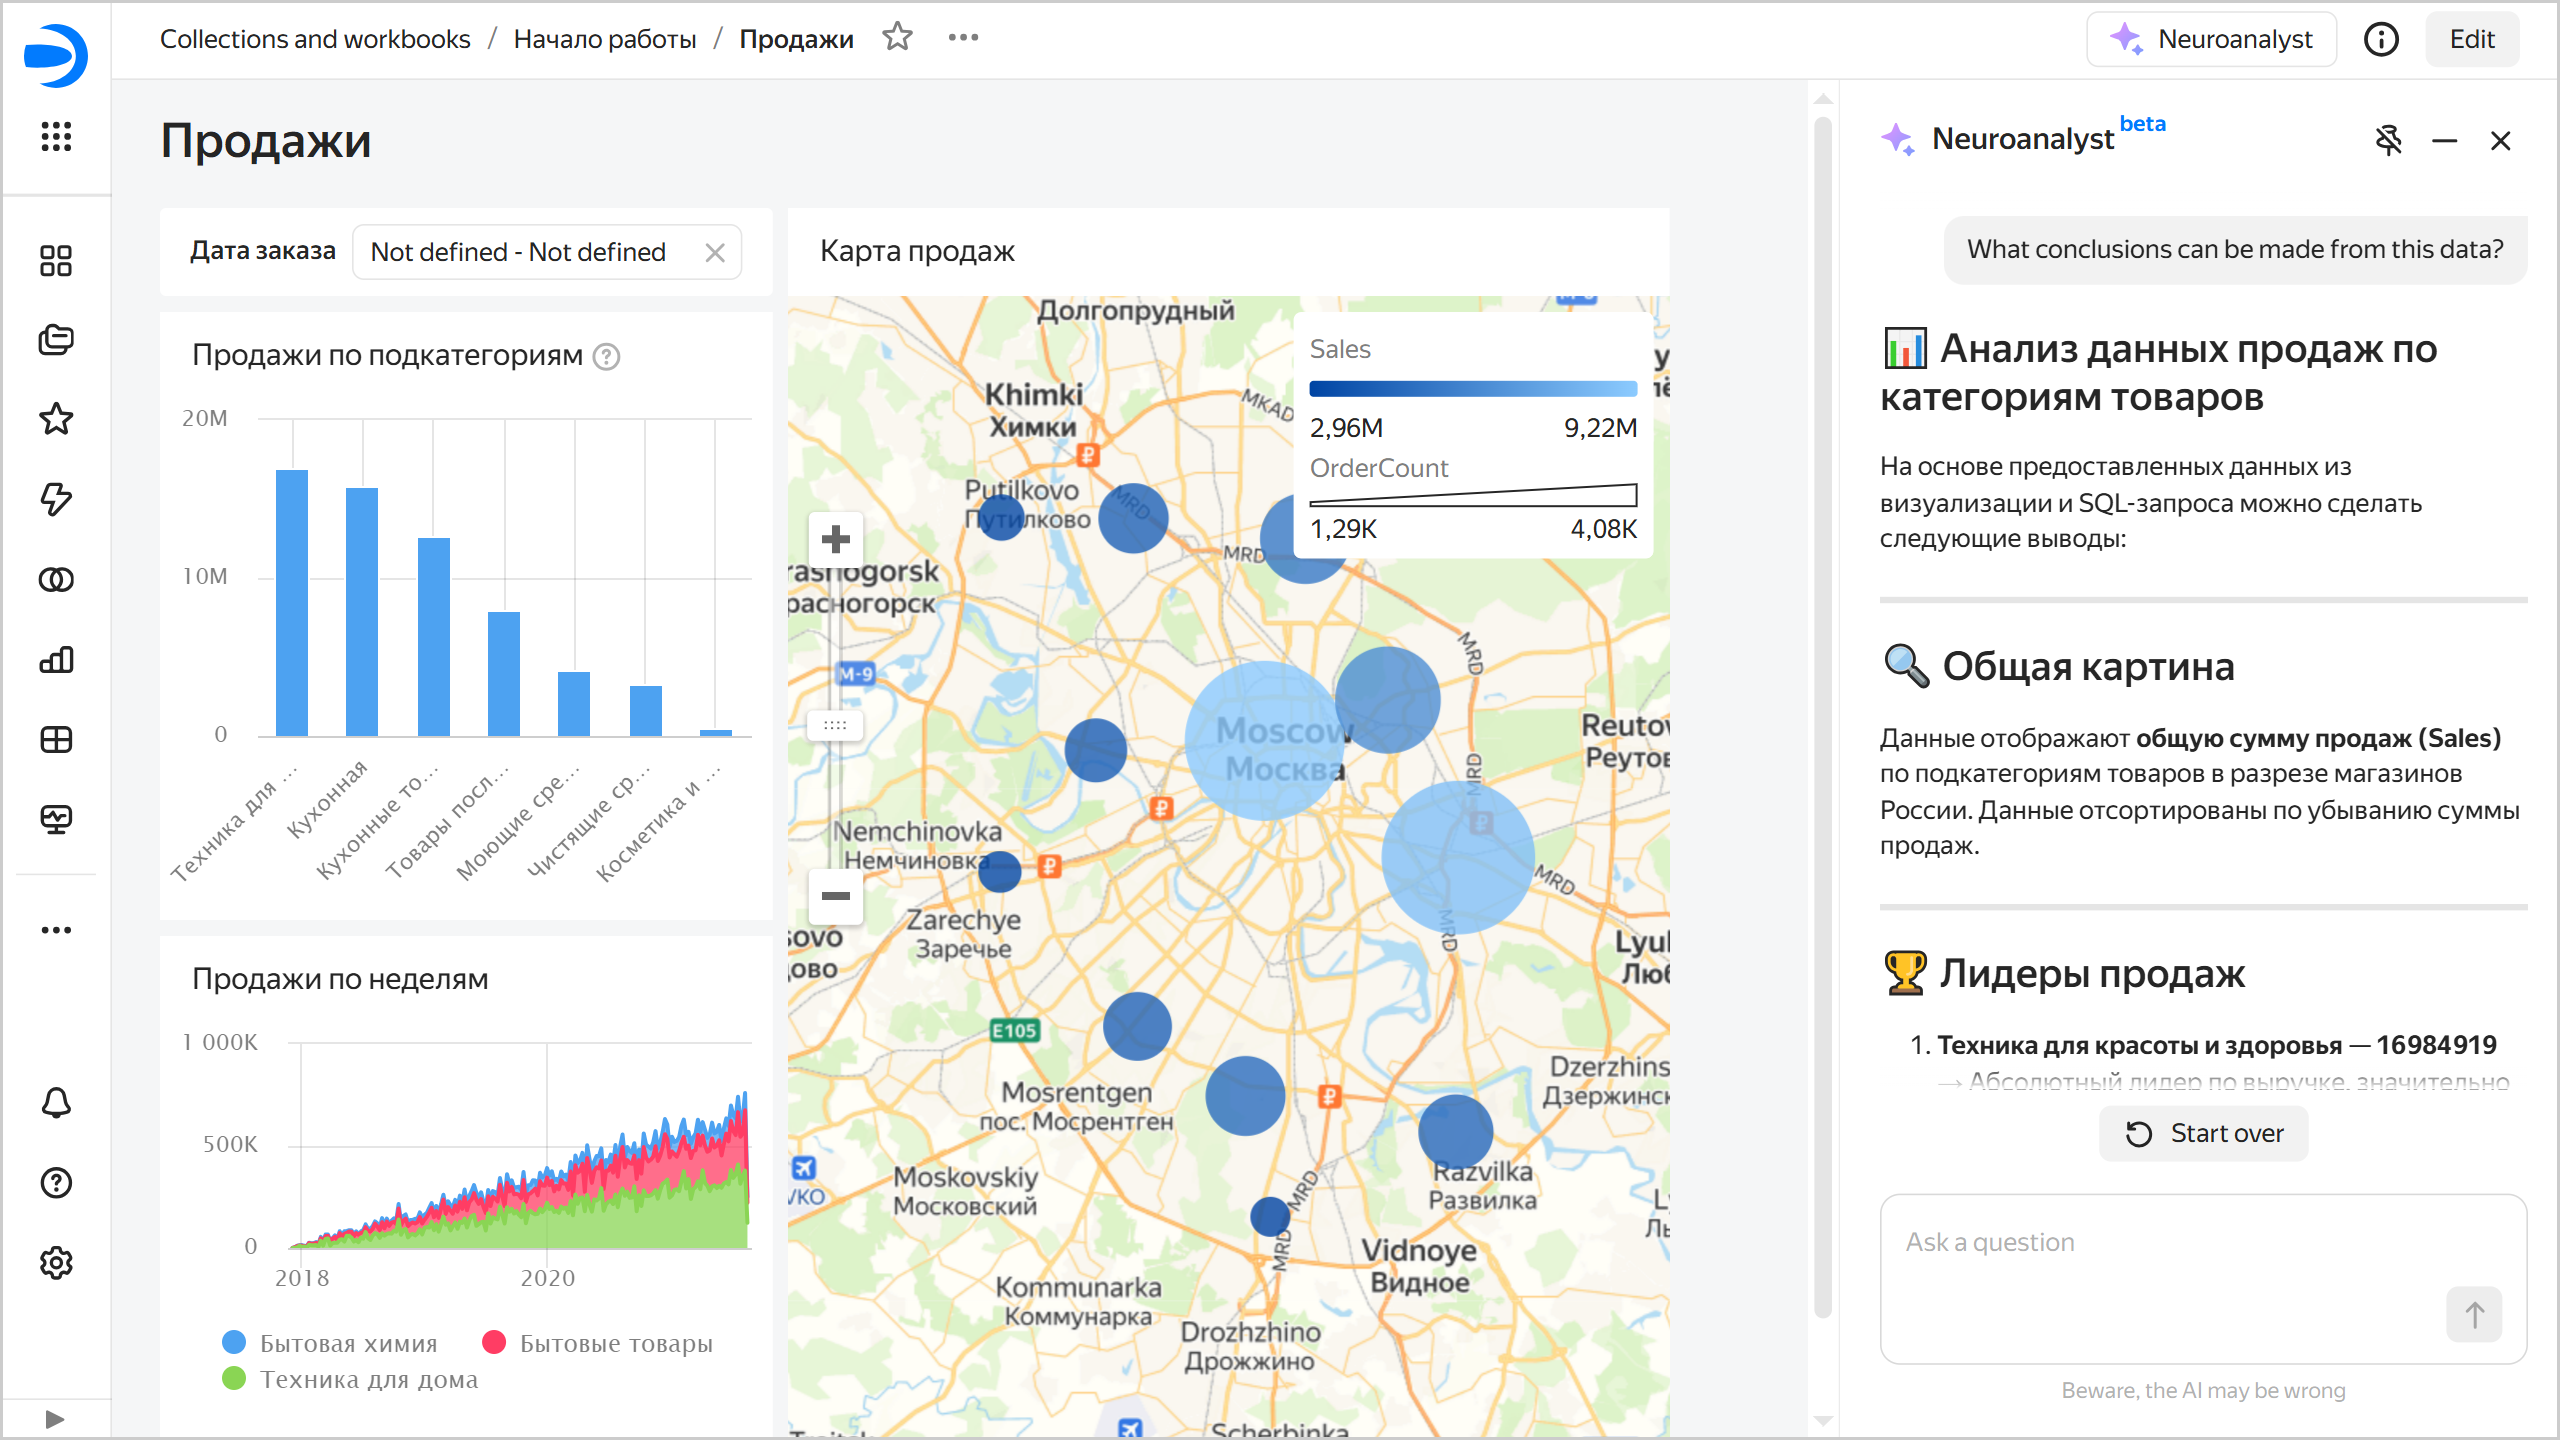Open the Дата заказа date range picker
2560x1440 pixels.
(520, 252)
